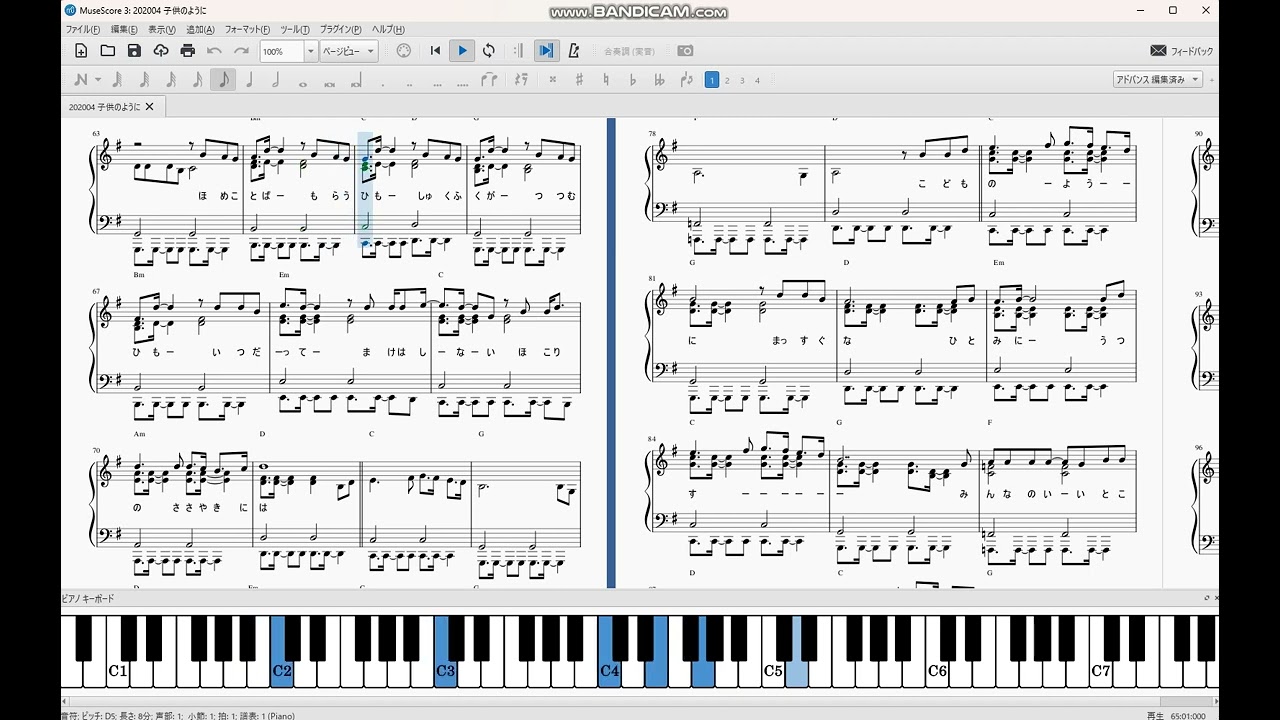1280x720 pixels.
Task: Add a double augmentation dot
Action: point(409,84)
